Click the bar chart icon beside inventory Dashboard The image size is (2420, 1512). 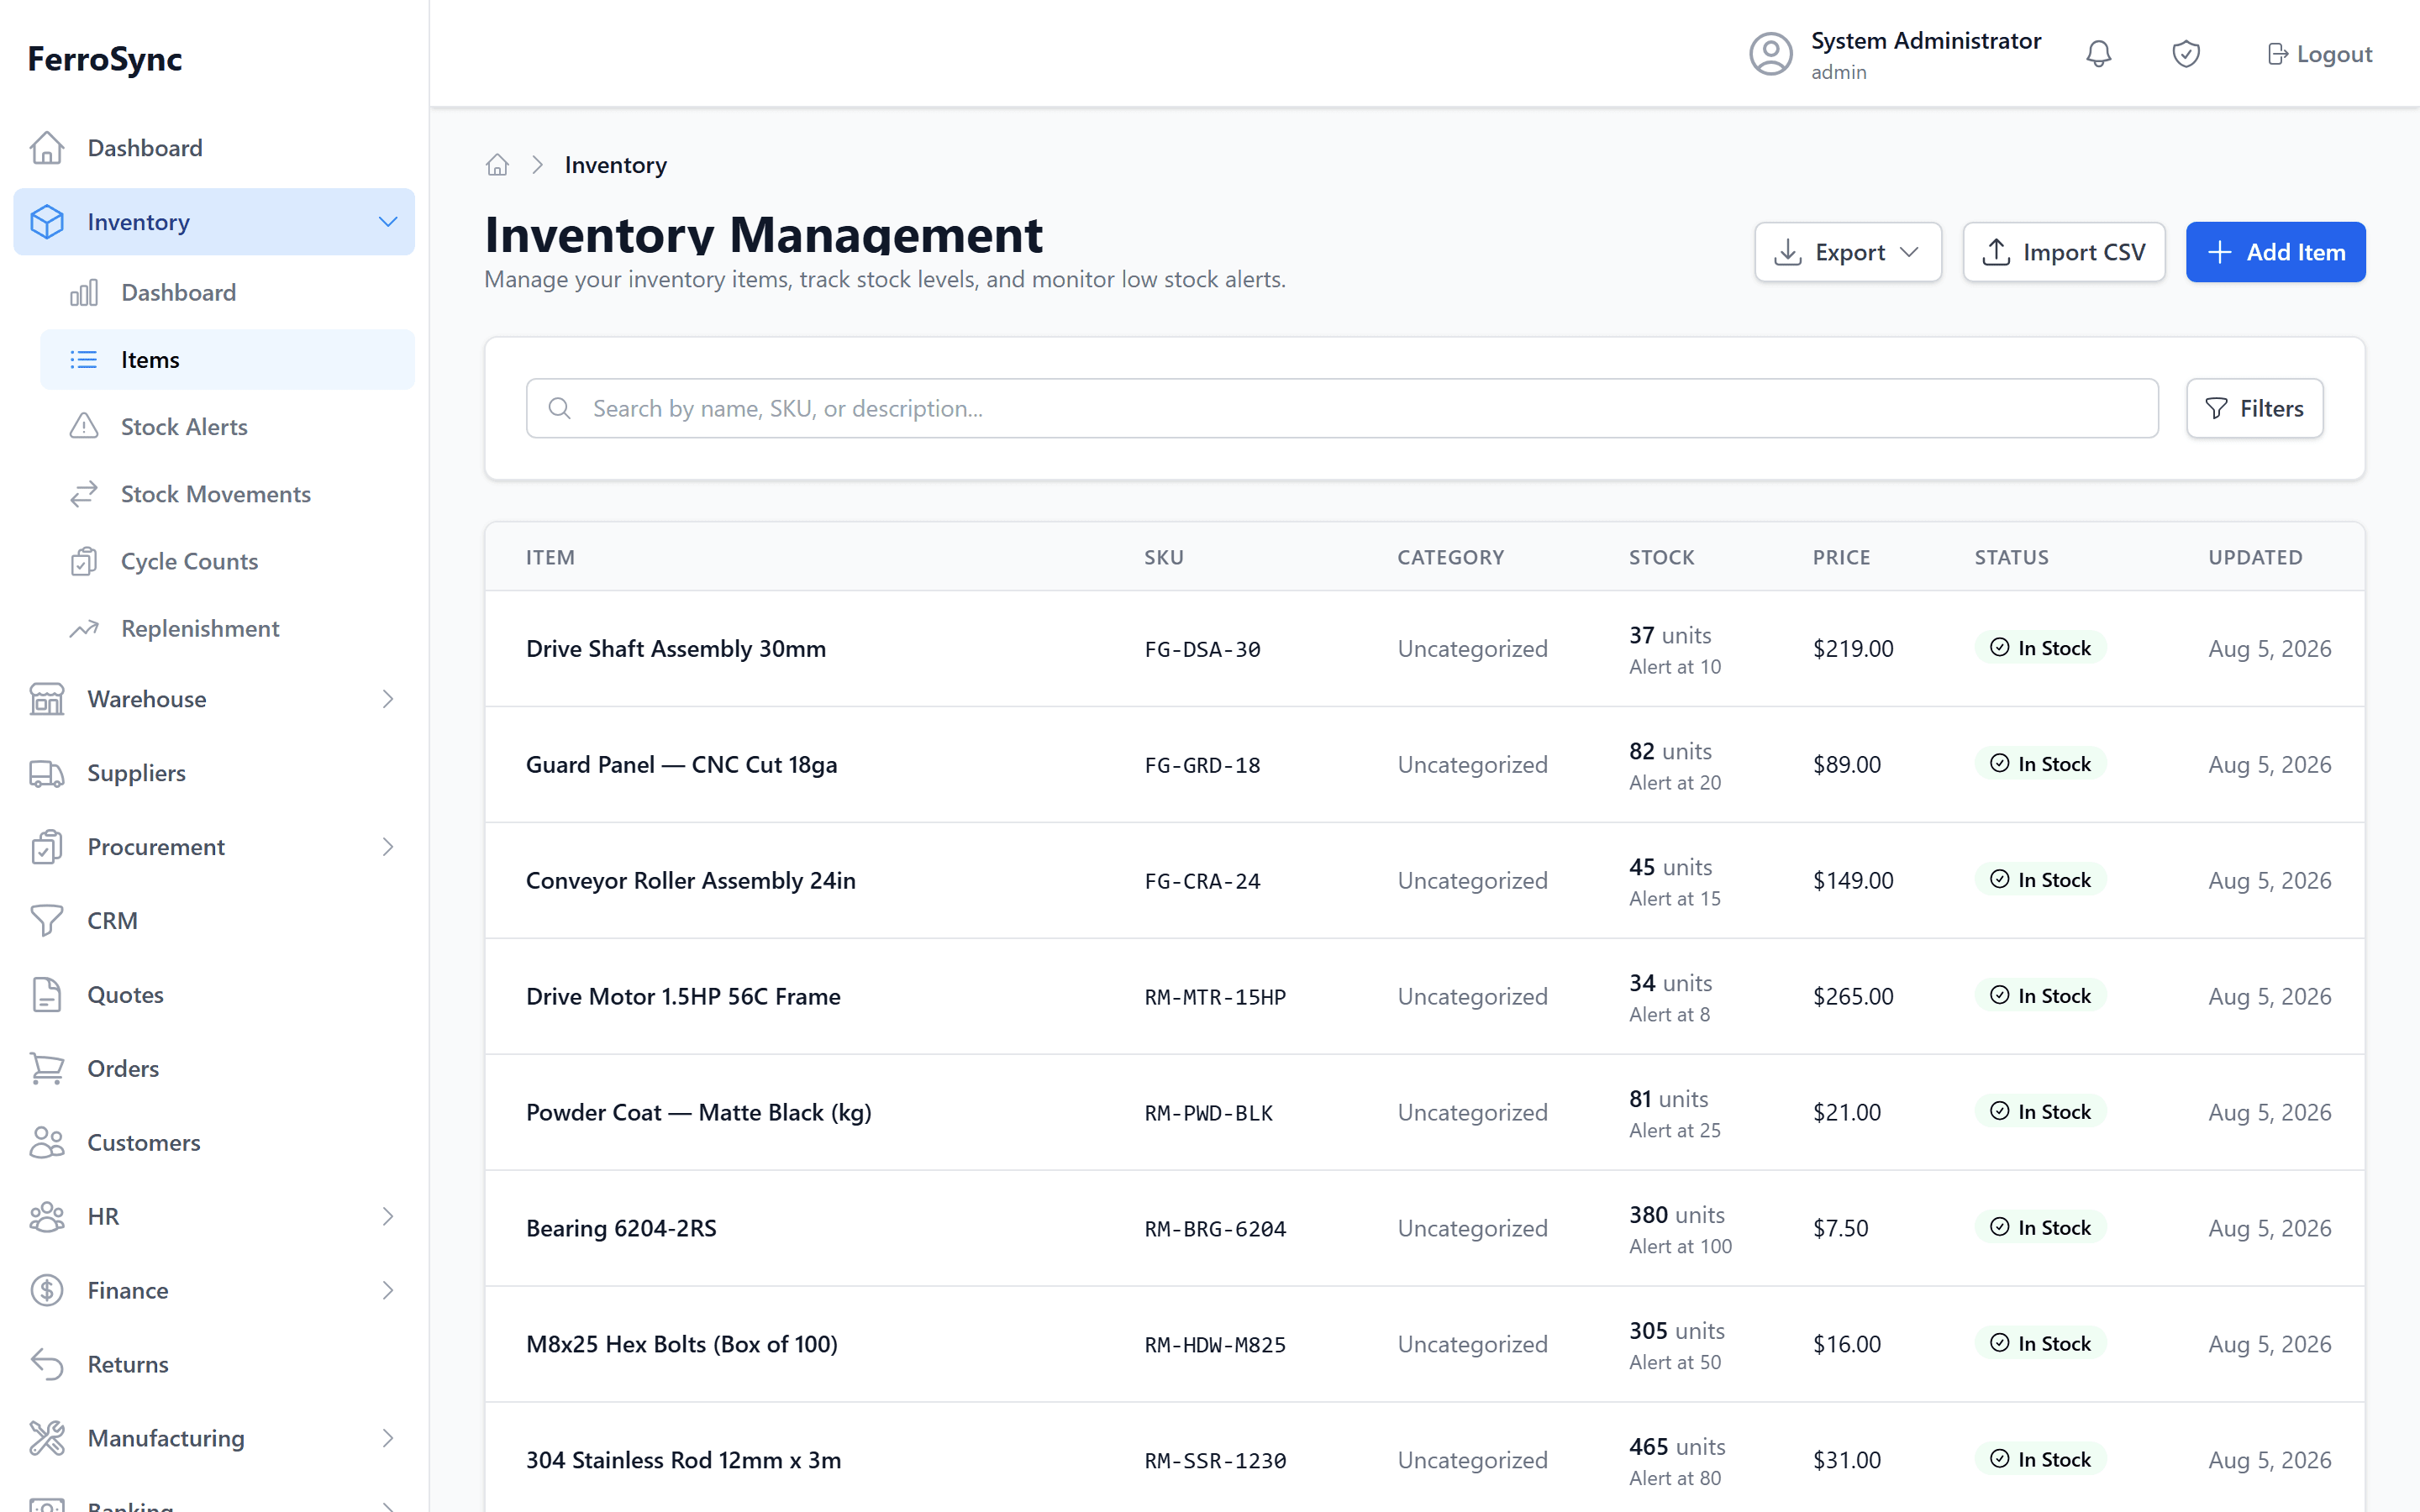(84, 292)
